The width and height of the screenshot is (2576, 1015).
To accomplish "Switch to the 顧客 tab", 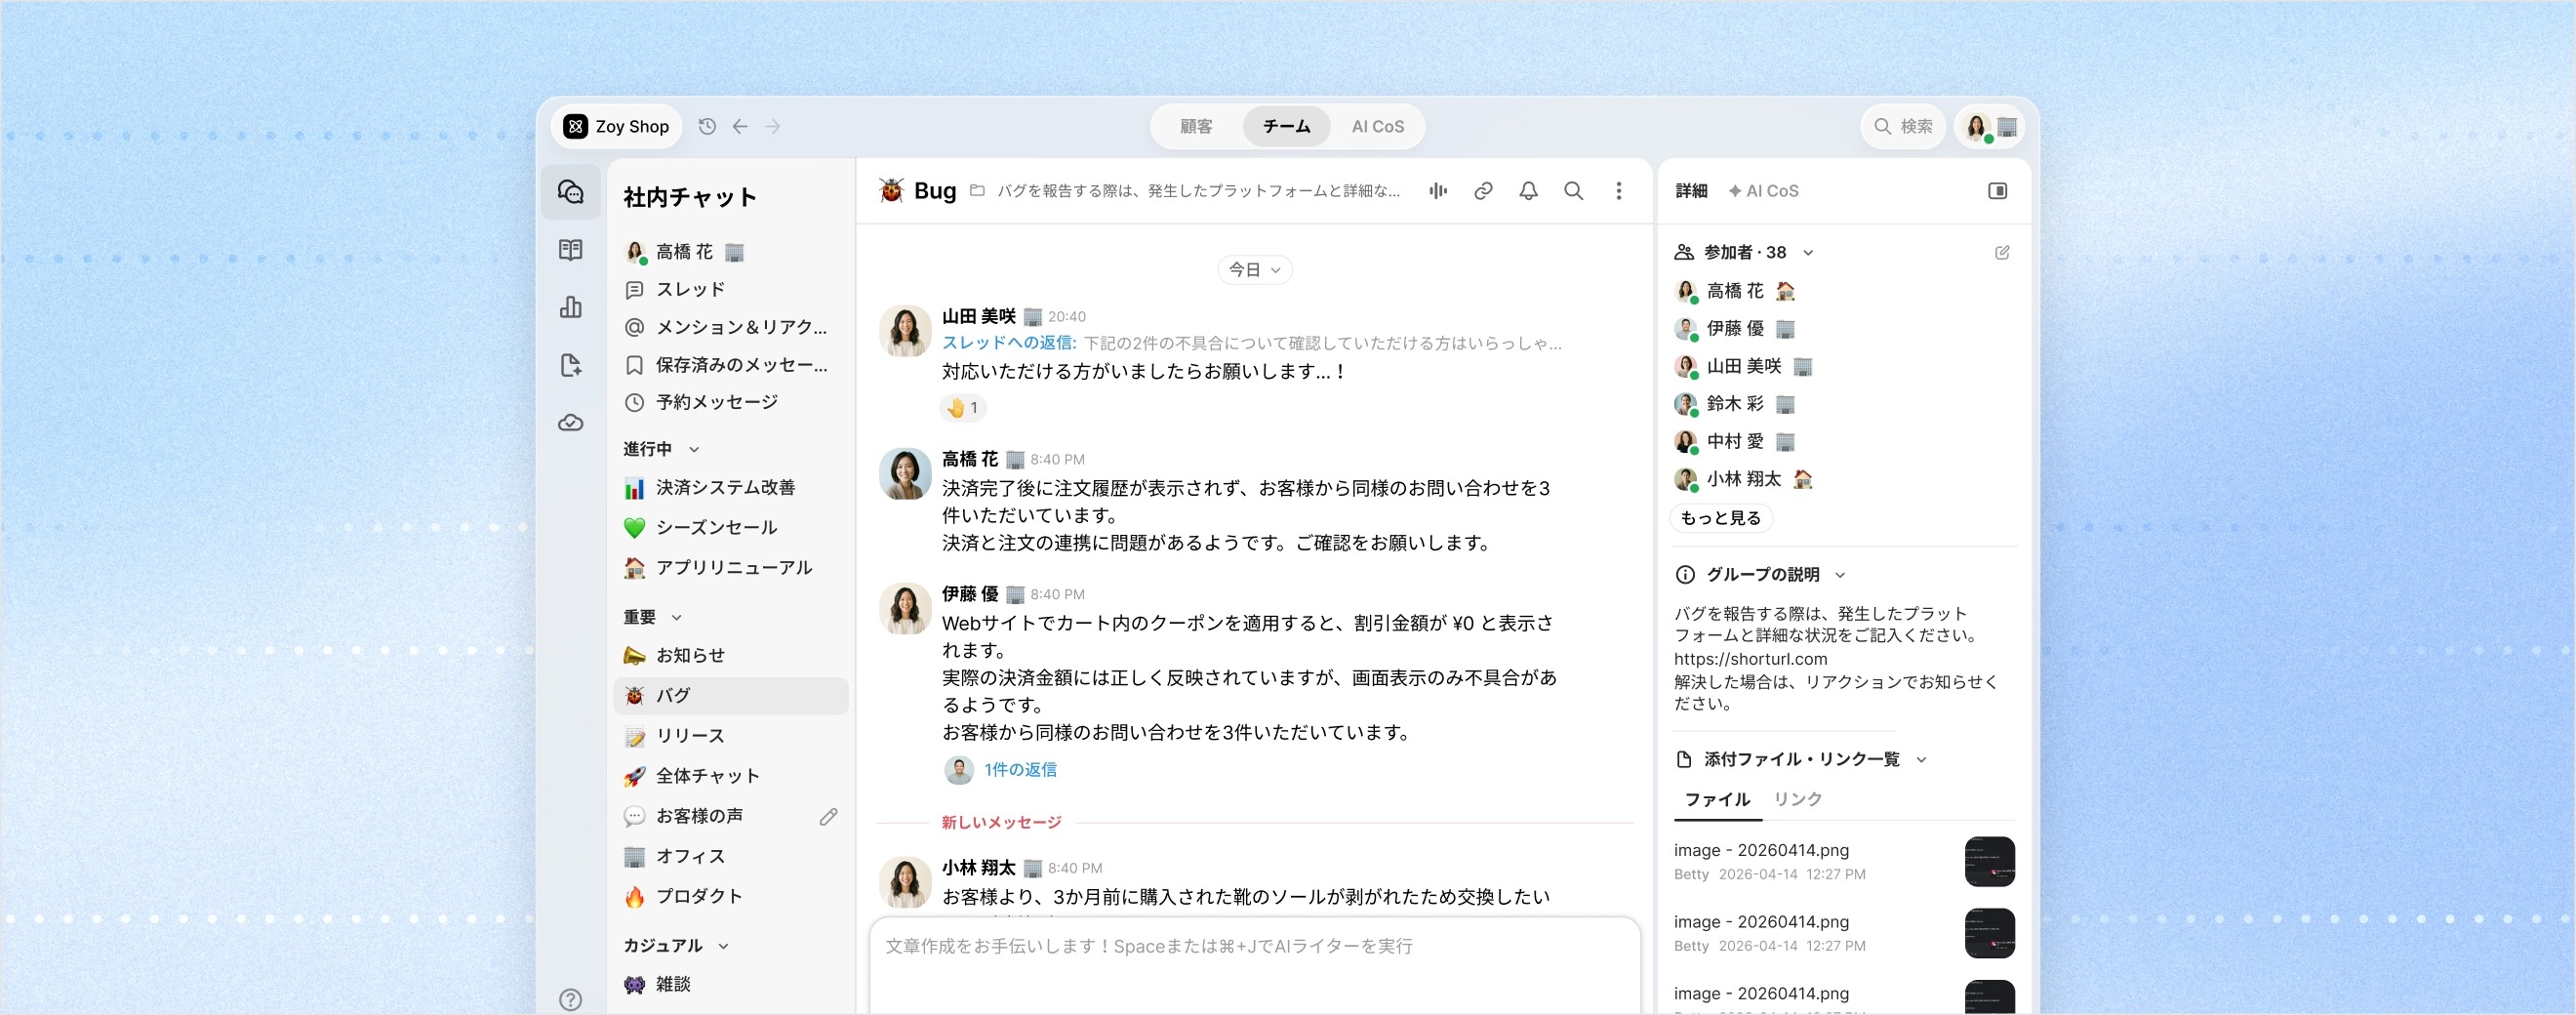I will point(1196,126).
